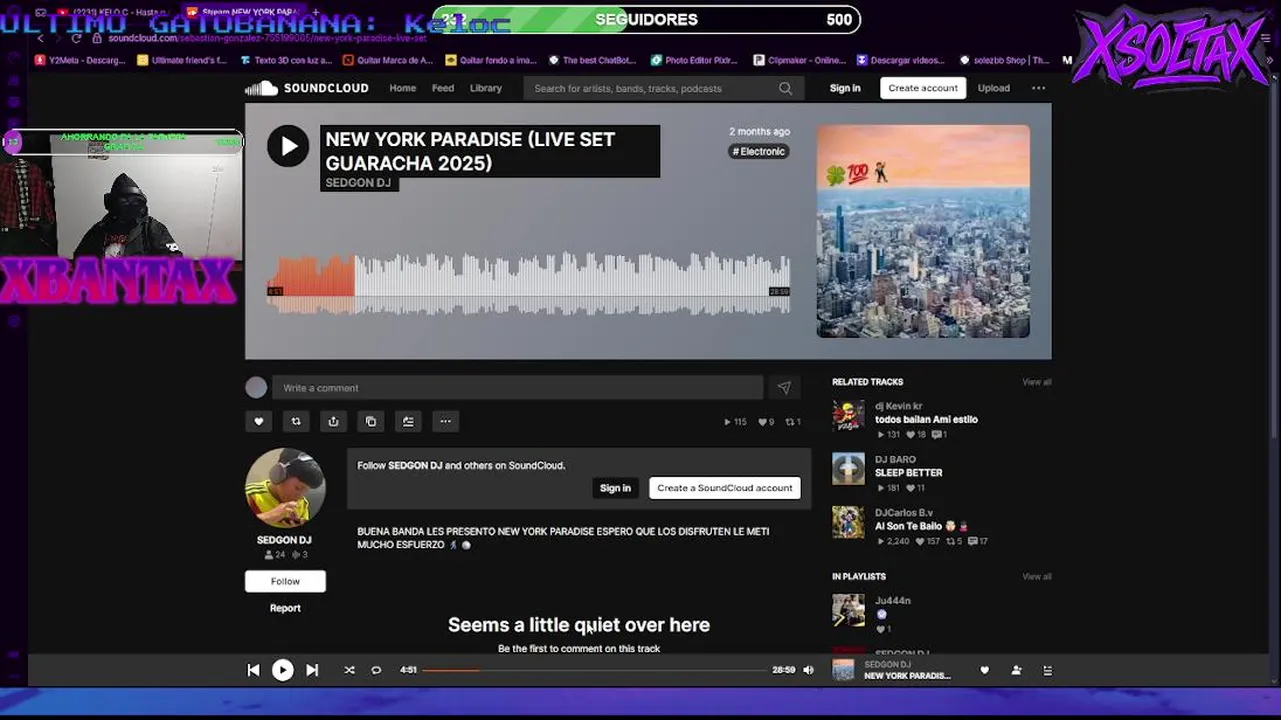1281x720 pixels.
Task: Open More options under the comment box
Action: (x=446, y=421)
